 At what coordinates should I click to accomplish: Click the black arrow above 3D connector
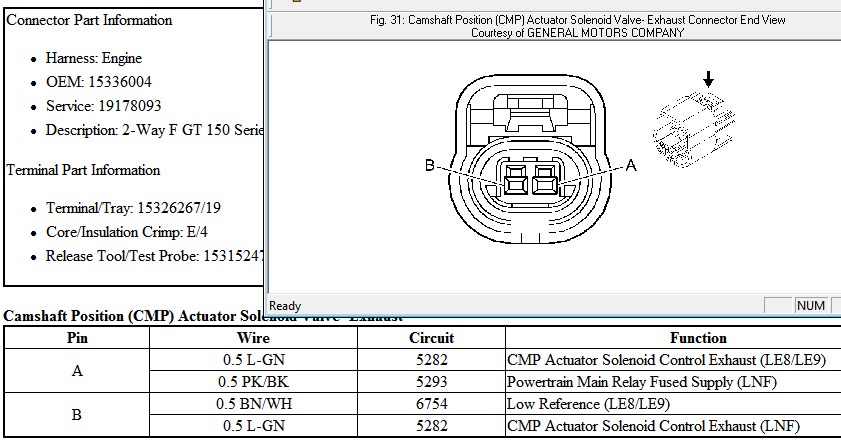[x=709, y=78]
